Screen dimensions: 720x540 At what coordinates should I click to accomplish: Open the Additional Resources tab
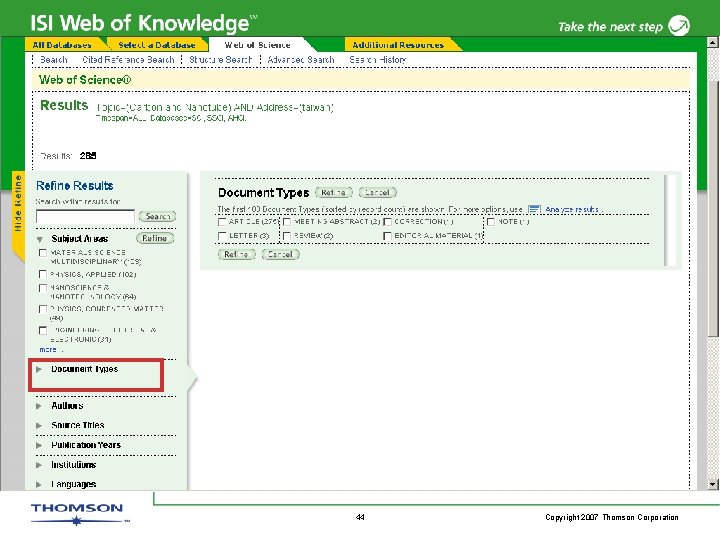click(398, 45)
